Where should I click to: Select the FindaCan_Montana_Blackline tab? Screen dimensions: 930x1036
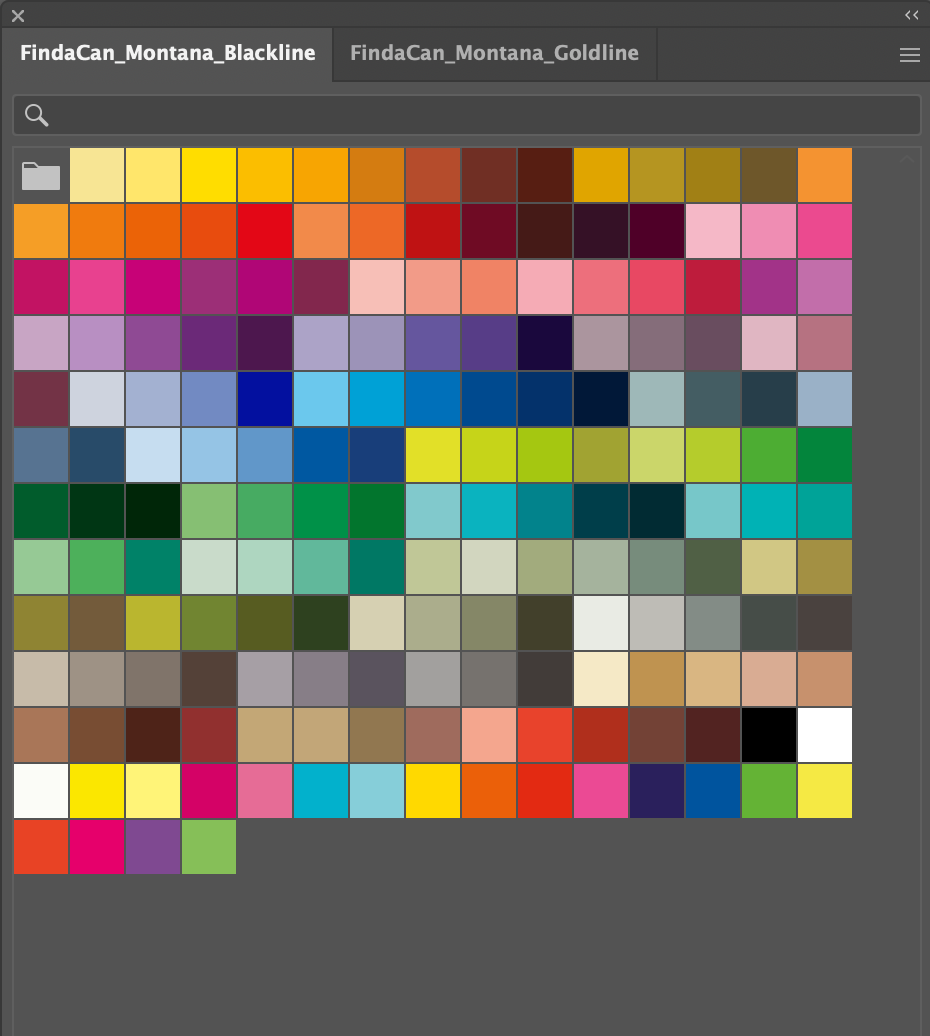(x=168, y=54)
